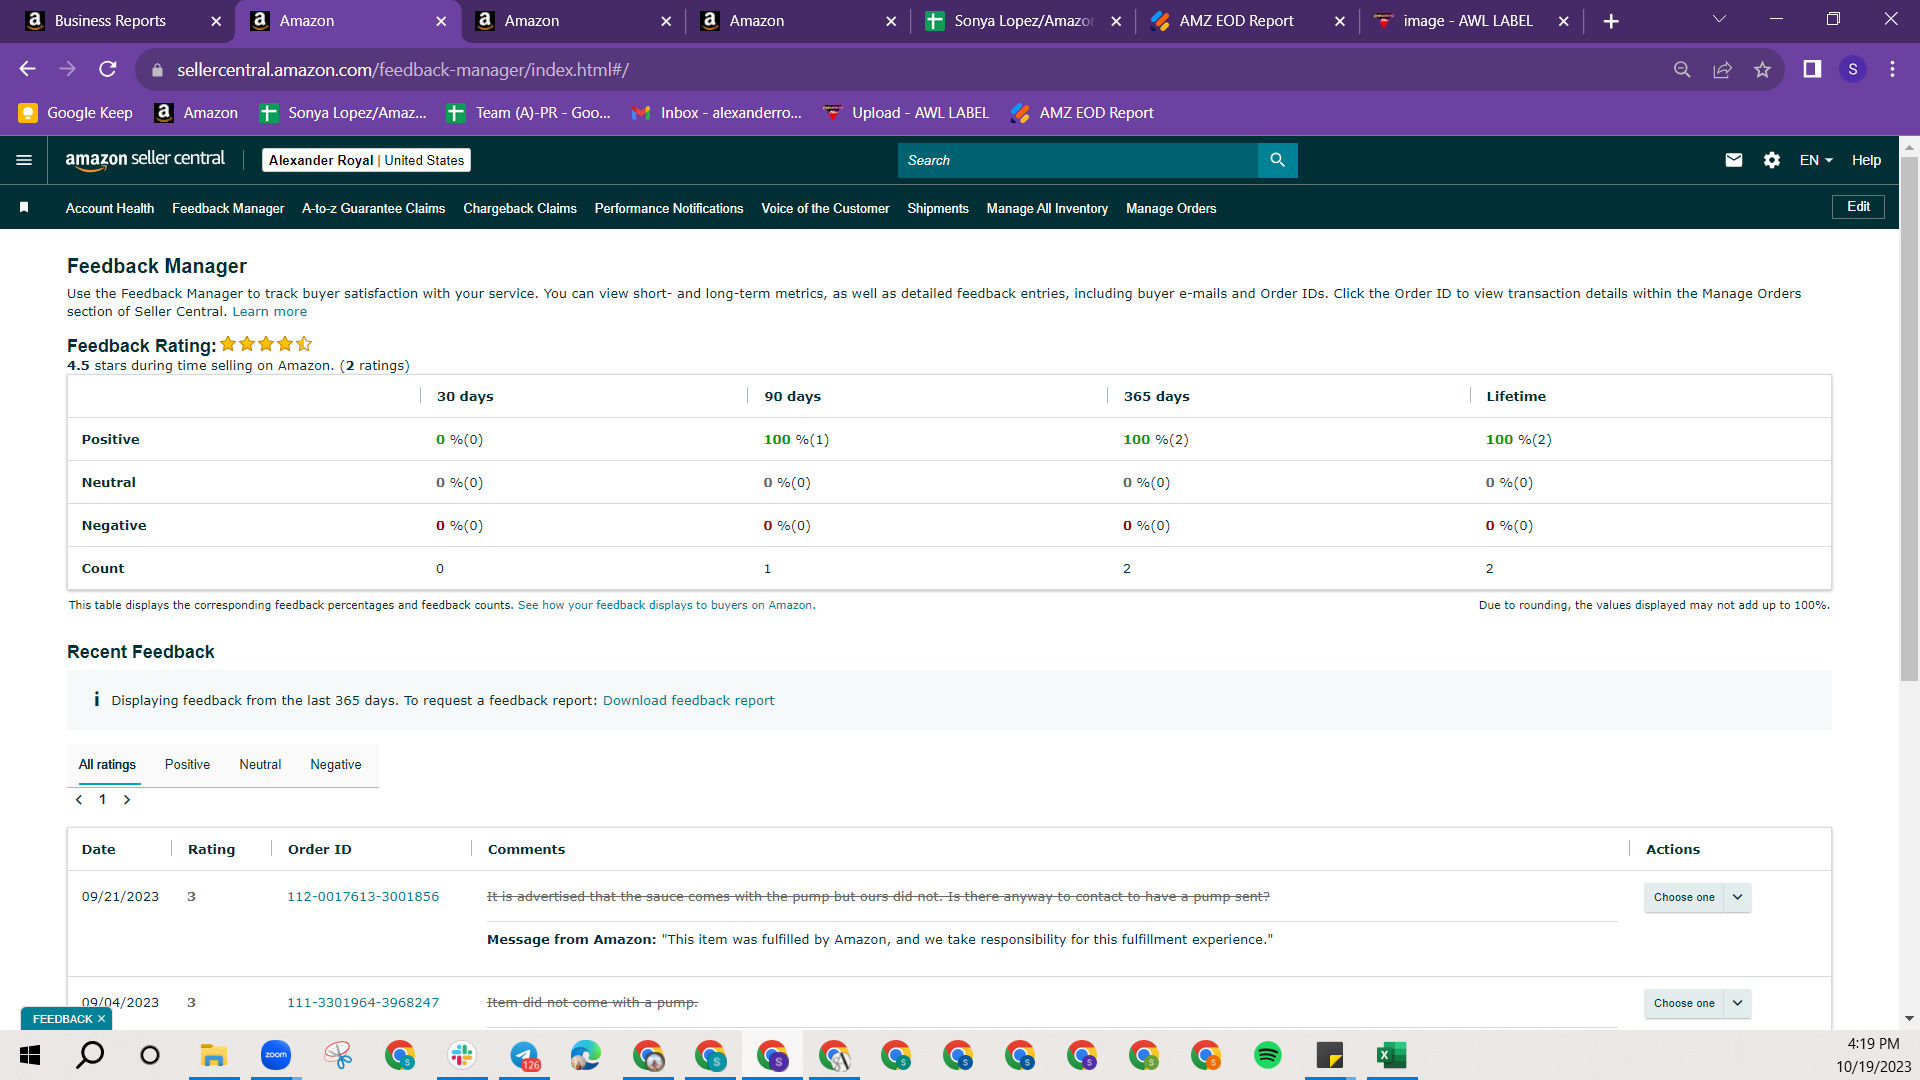Viewport: 1920px width, 1080px height.
Task: Open Telegram from the taskbar
Action: coord(524,1055)
